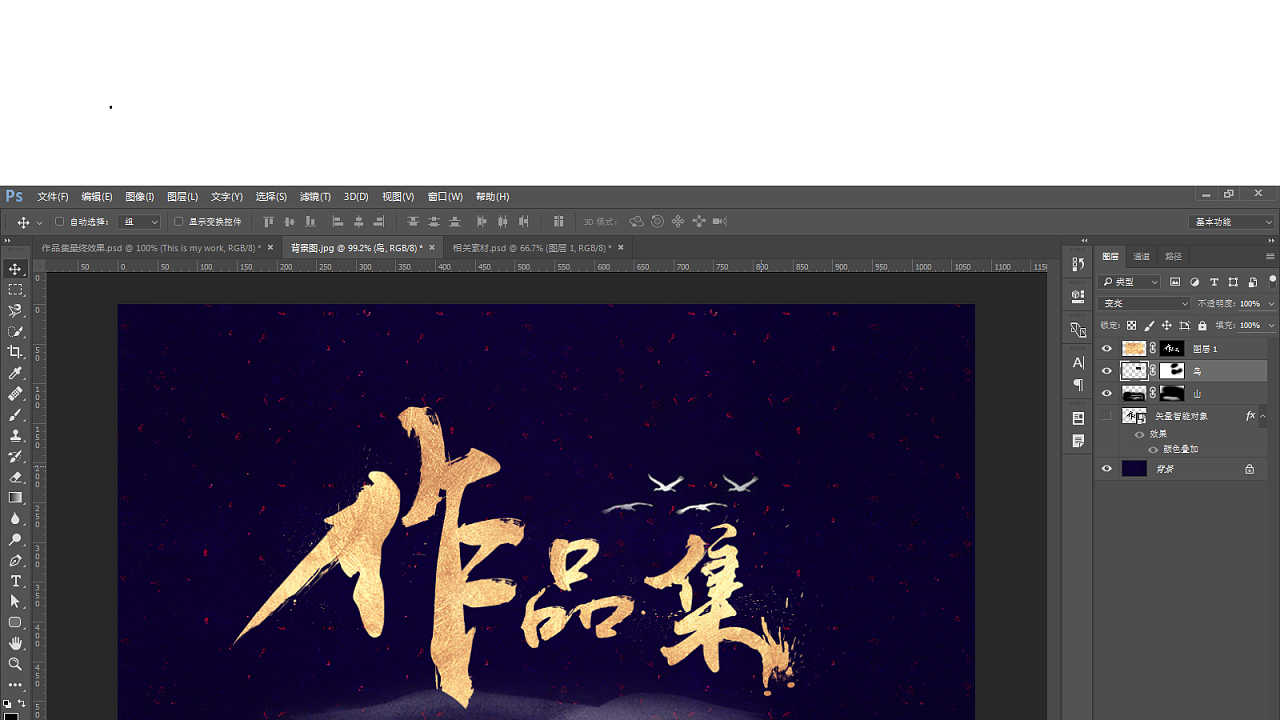Click type layer filter icon

coord(1214,282)
